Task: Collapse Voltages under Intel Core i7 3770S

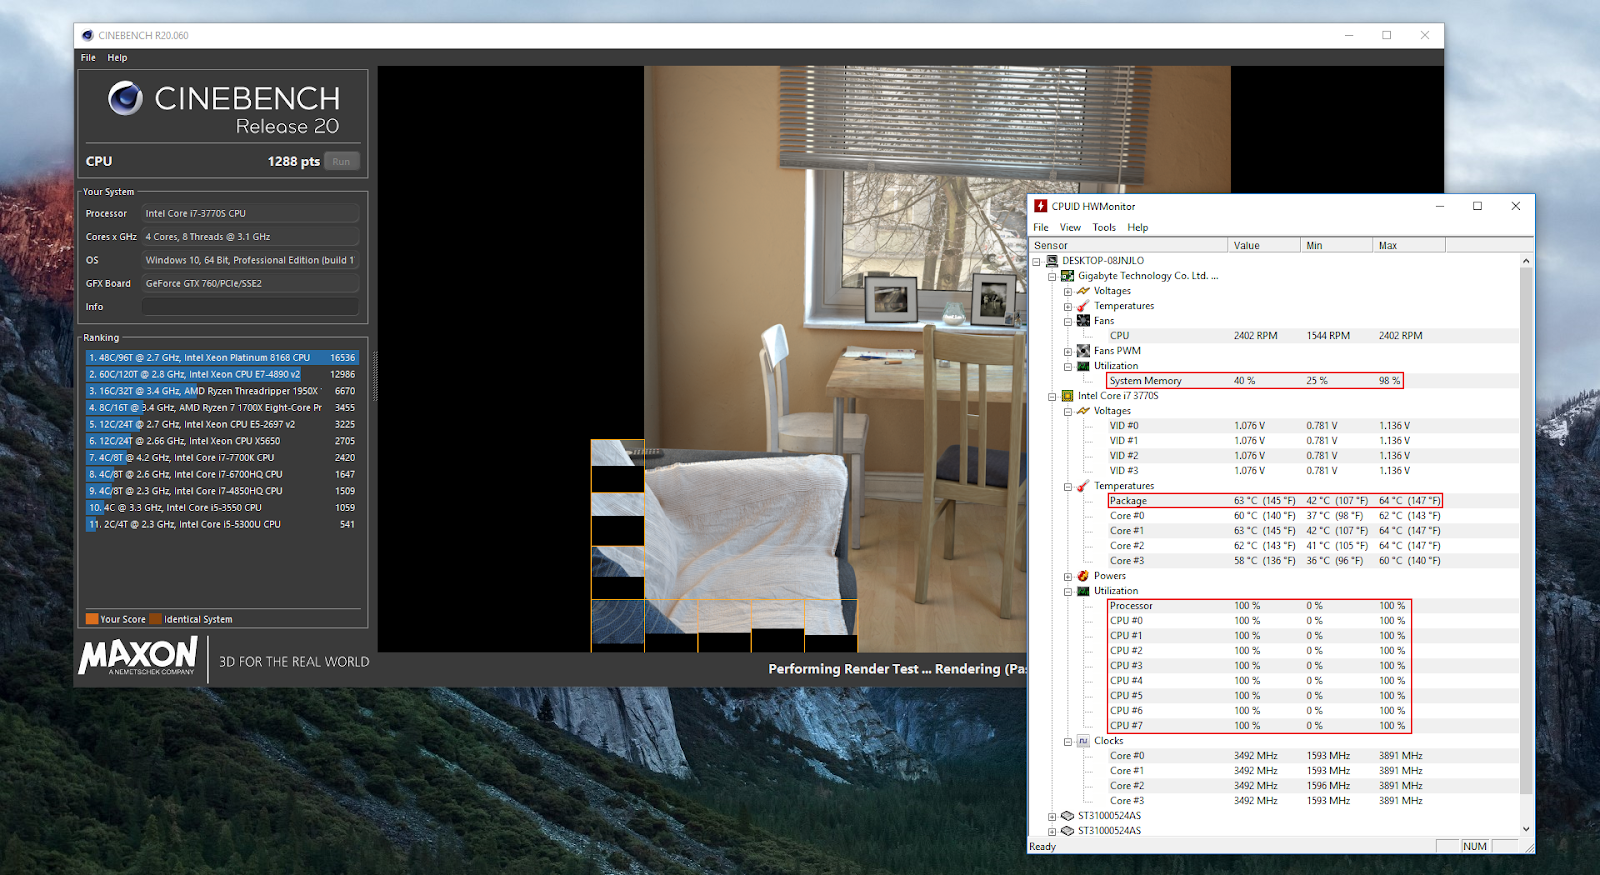Action: [x=1068, y=411]
